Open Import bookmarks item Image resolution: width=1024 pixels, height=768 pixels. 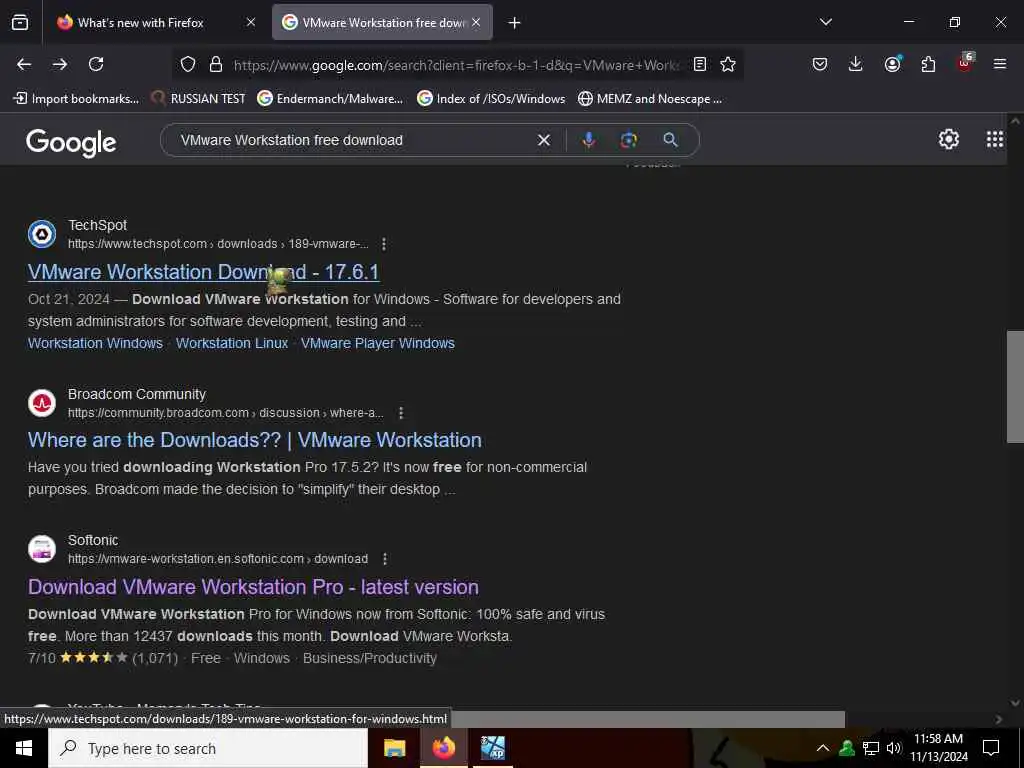(76, 99)
